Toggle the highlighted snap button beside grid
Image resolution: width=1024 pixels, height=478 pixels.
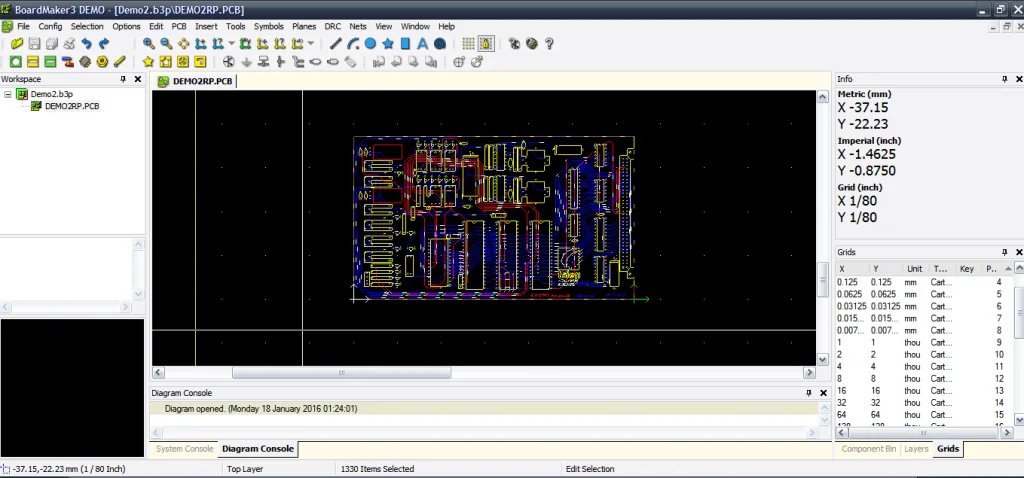pos(485,44)
